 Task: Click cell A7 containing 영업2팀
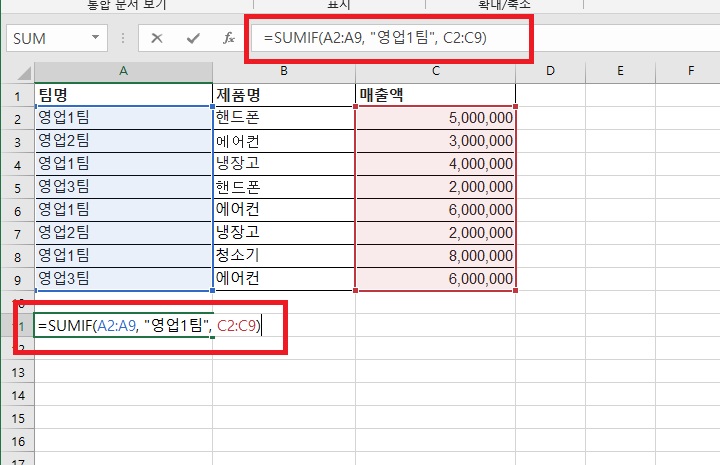(x=123, y=233)
